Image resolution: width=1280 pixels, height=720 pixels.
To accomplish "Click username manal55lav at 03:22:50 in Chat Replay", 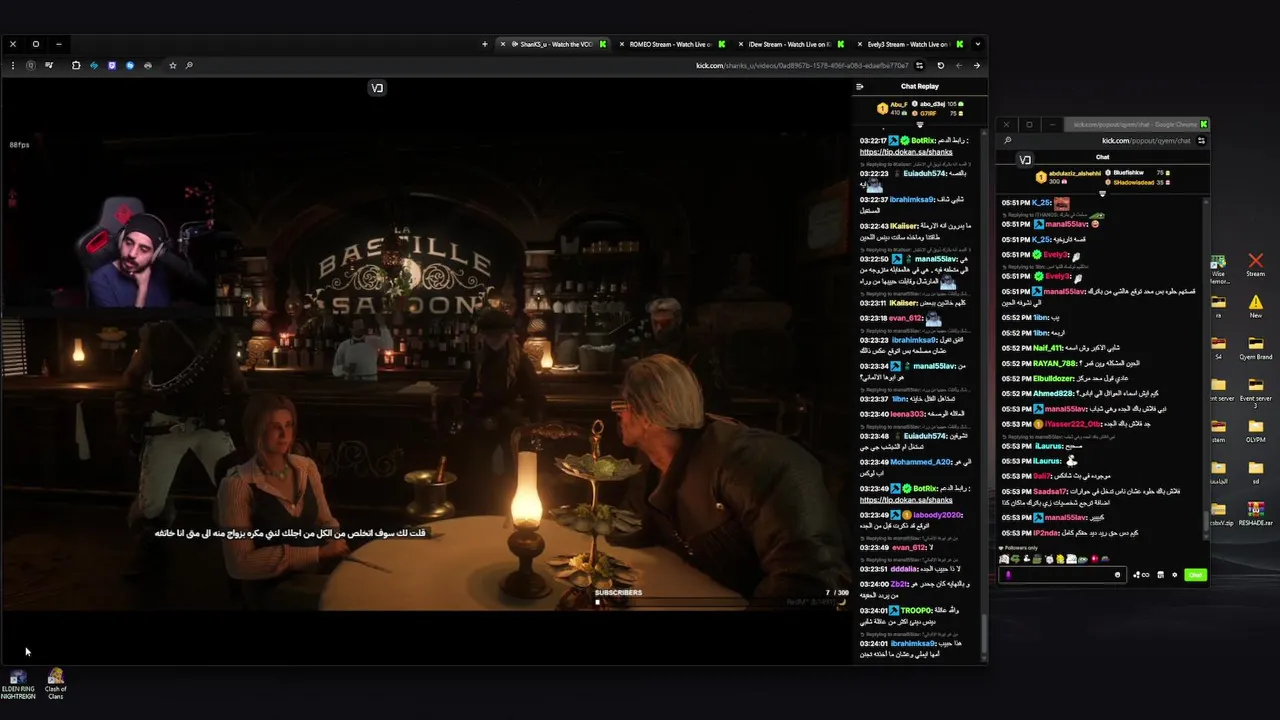I will coord(934,260).
